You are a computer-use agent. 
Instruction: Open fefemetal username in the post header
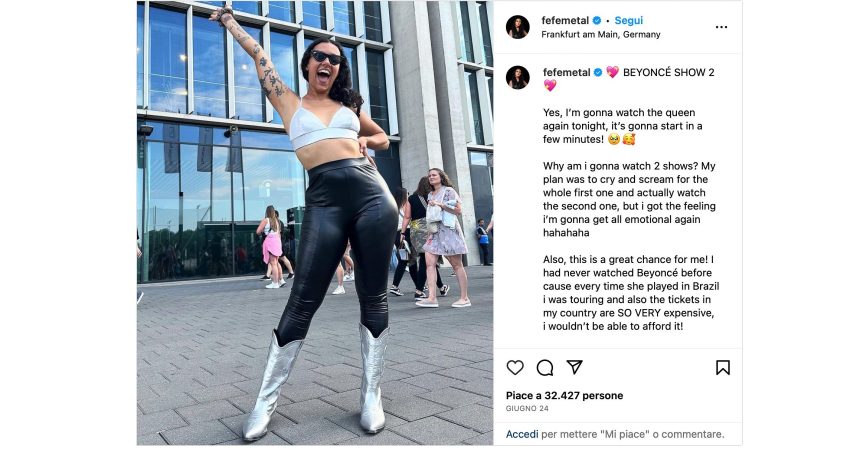pyautogui.click(x=565, y=20)
